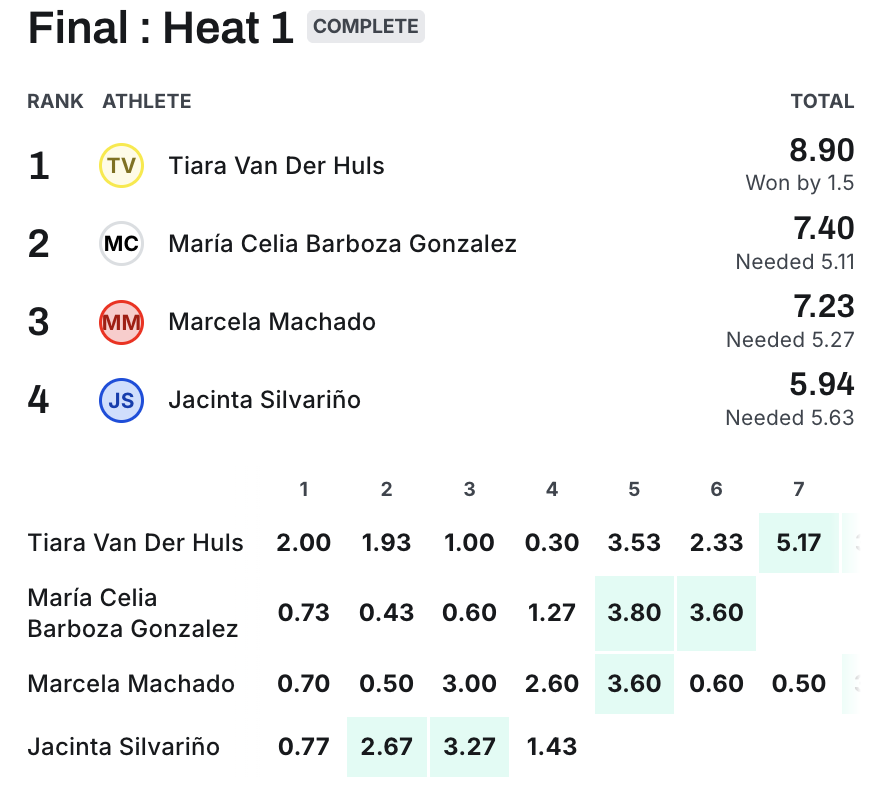Click Marcela Machado's red MM avatar
Image resolution: width=884 pixels, height=800 pixels.
coord(121,322)
